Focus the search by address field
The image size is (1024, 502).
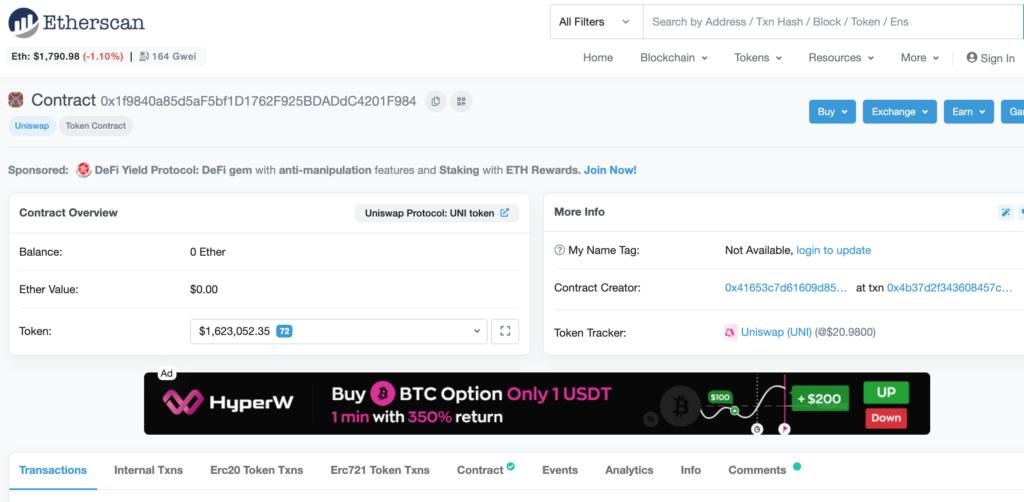click(833, 22)
